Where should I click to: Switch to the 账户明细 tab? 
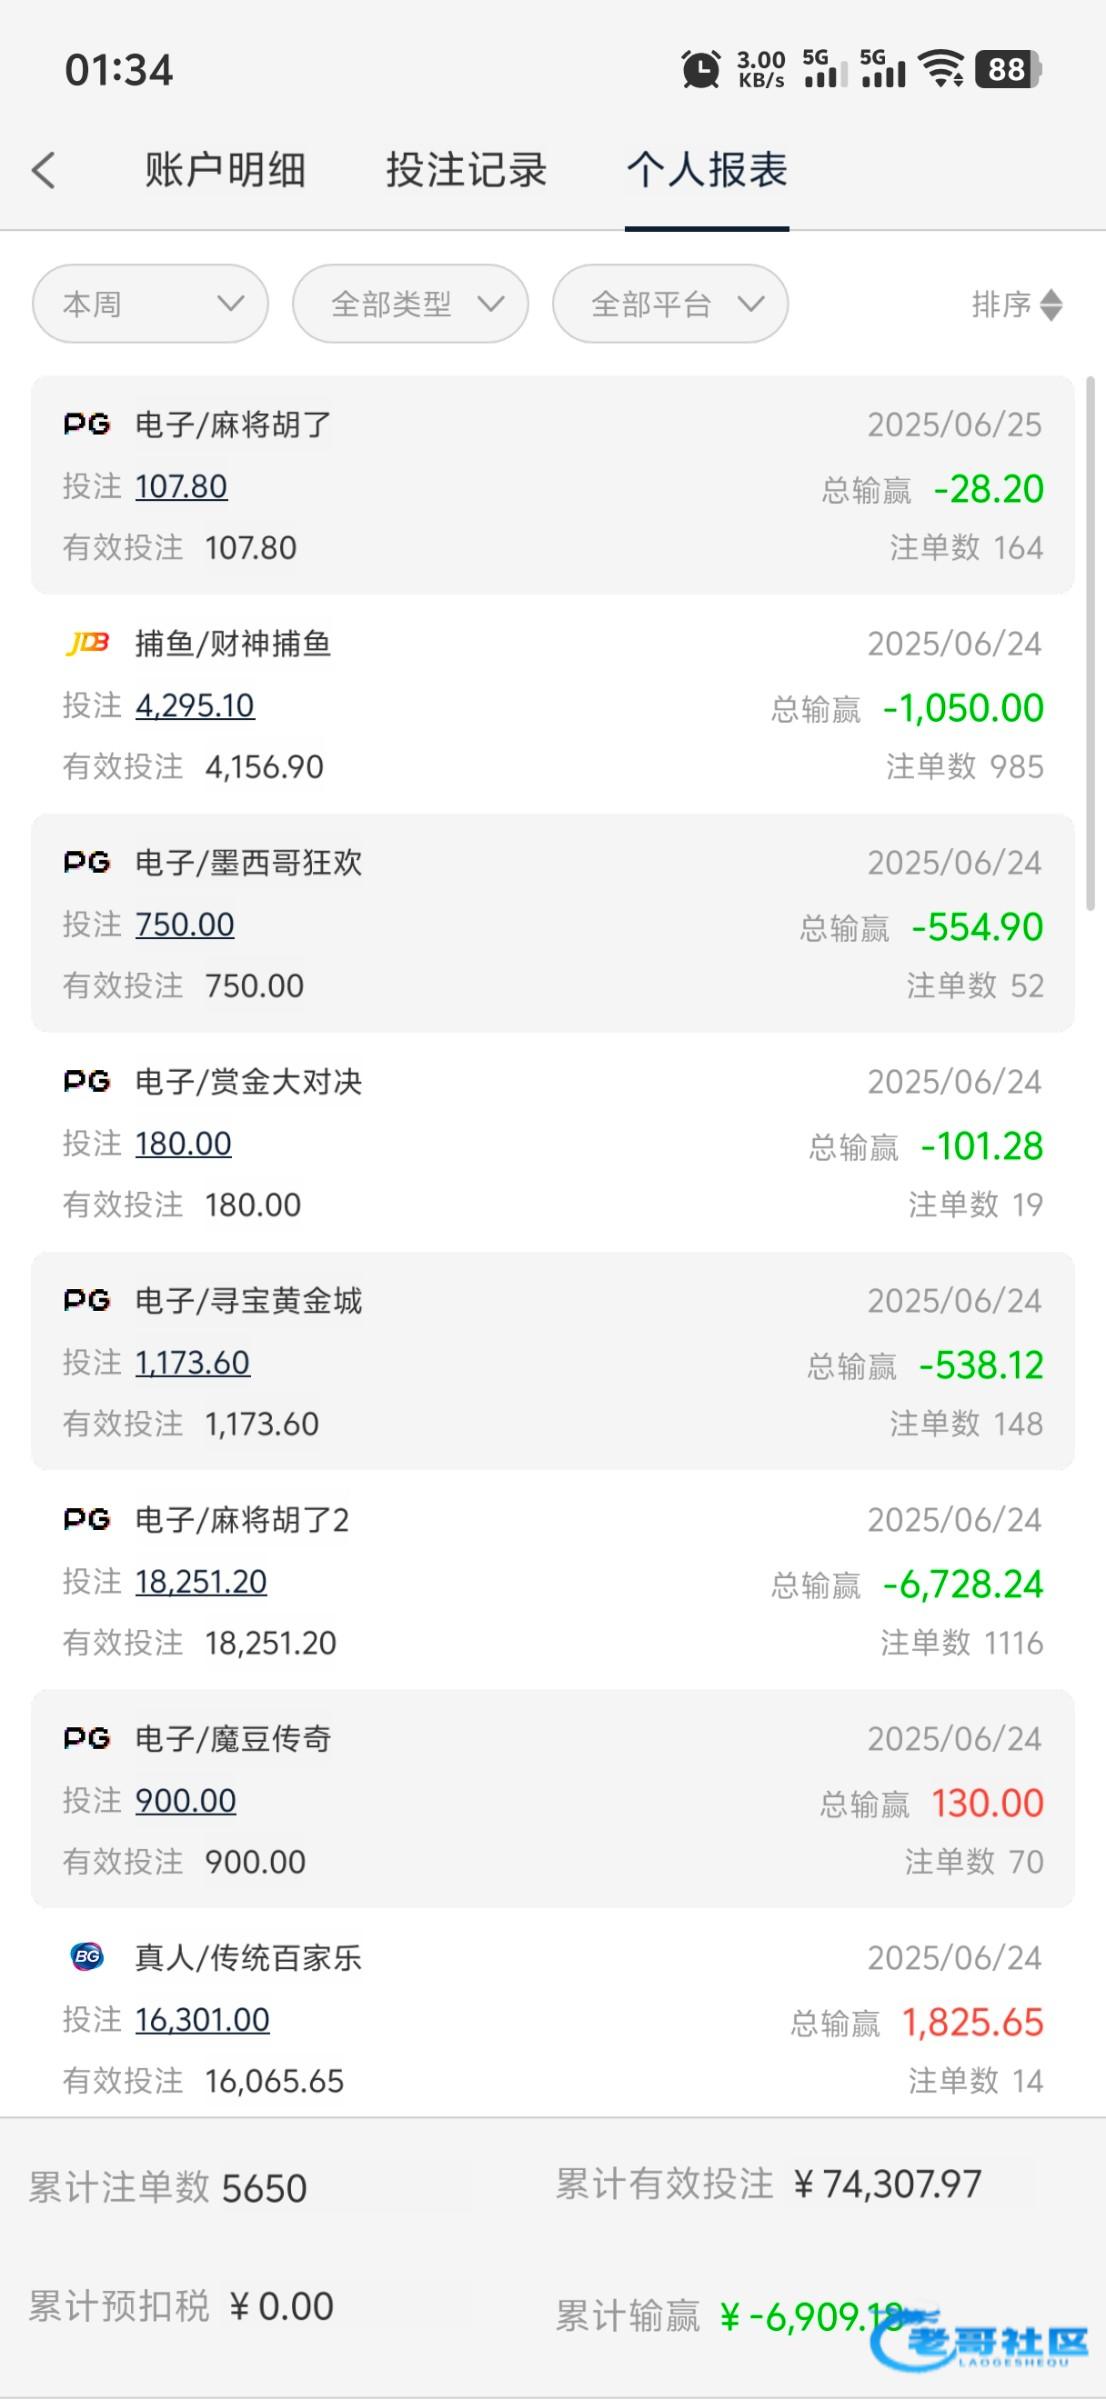pos(225,170)
